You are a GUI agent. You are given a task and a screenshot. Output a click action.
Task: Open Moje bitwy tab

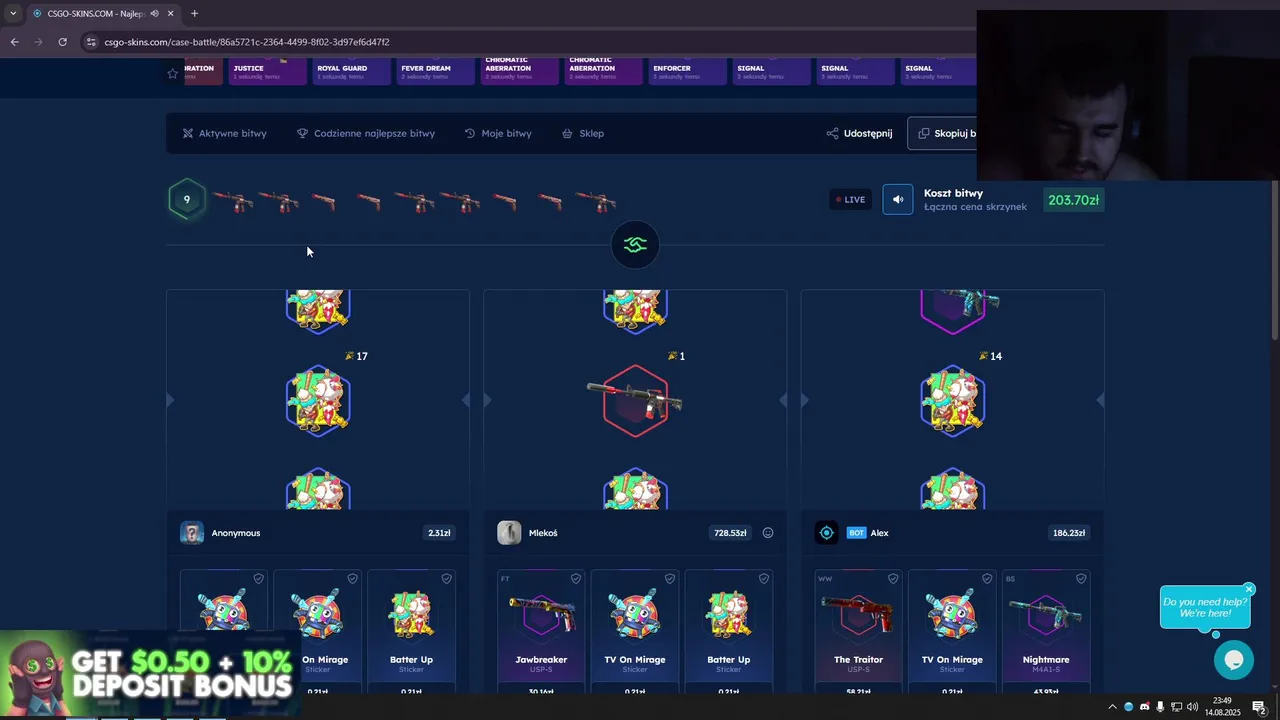[x=498, y=133]
